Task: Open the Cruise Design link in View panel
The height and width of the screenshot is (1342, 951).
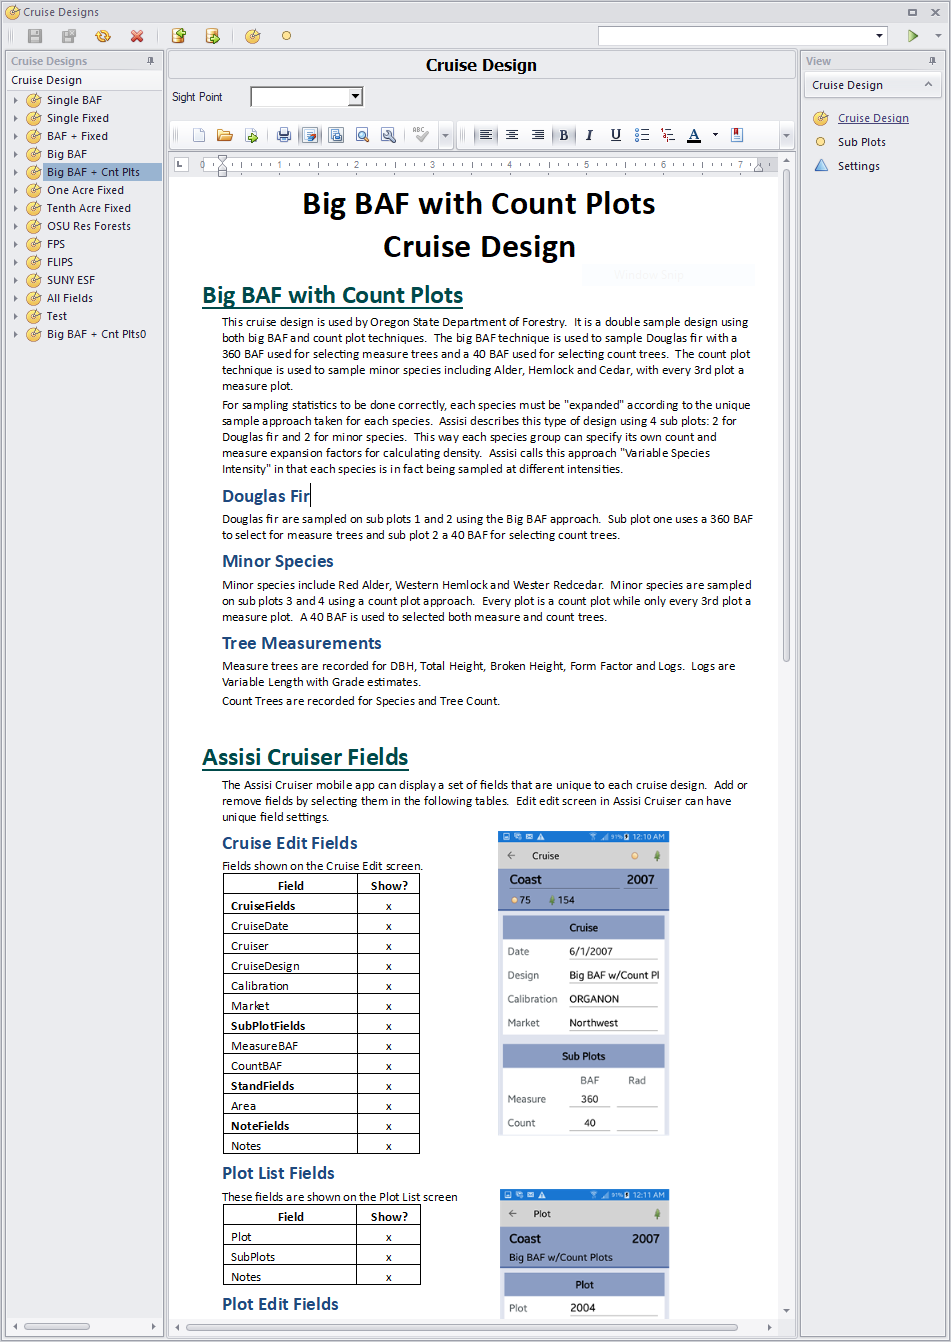Action: pyautogui.click(x=873, y=118)
